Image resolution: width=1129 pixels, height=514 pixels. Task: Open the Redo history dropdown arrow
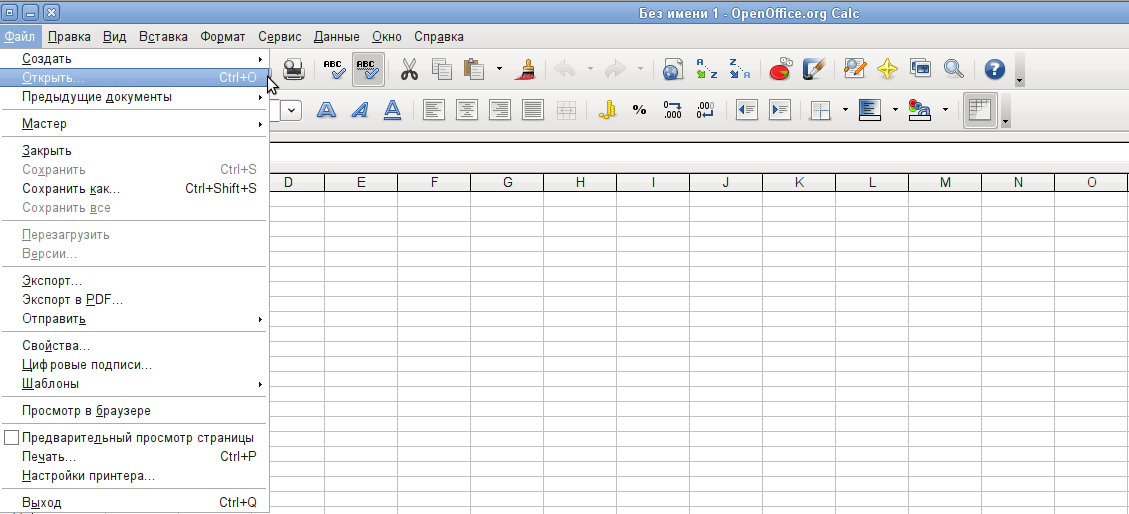[x=640, y=69]
